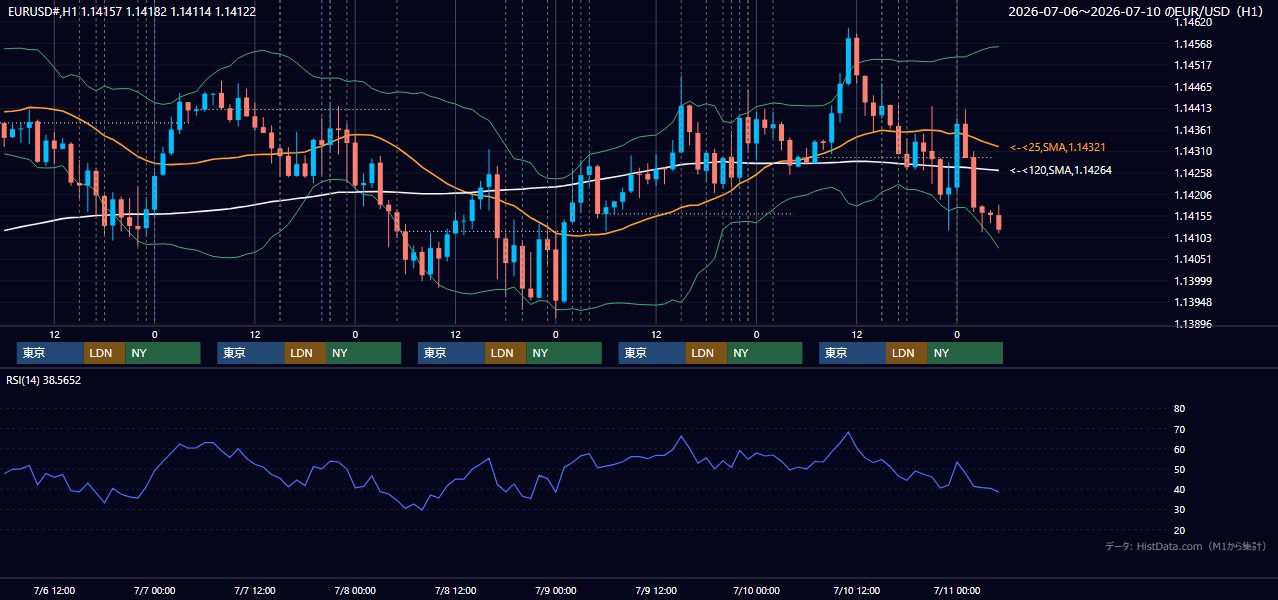Click price axis label 1.14206
Image resolution: width=1278 pixels, height=600 pixels.
coord(1193,195)
